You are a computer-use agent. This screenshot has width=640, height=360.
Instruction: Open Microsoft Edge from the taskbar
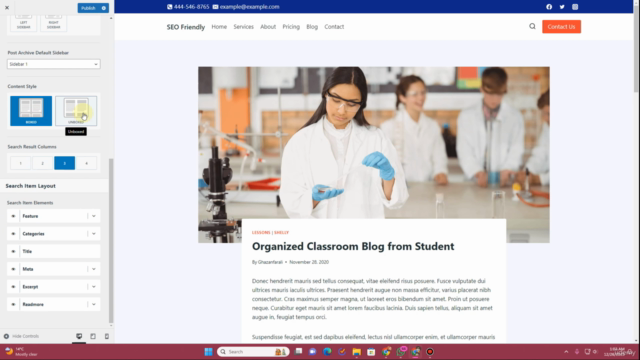[327, 352]
